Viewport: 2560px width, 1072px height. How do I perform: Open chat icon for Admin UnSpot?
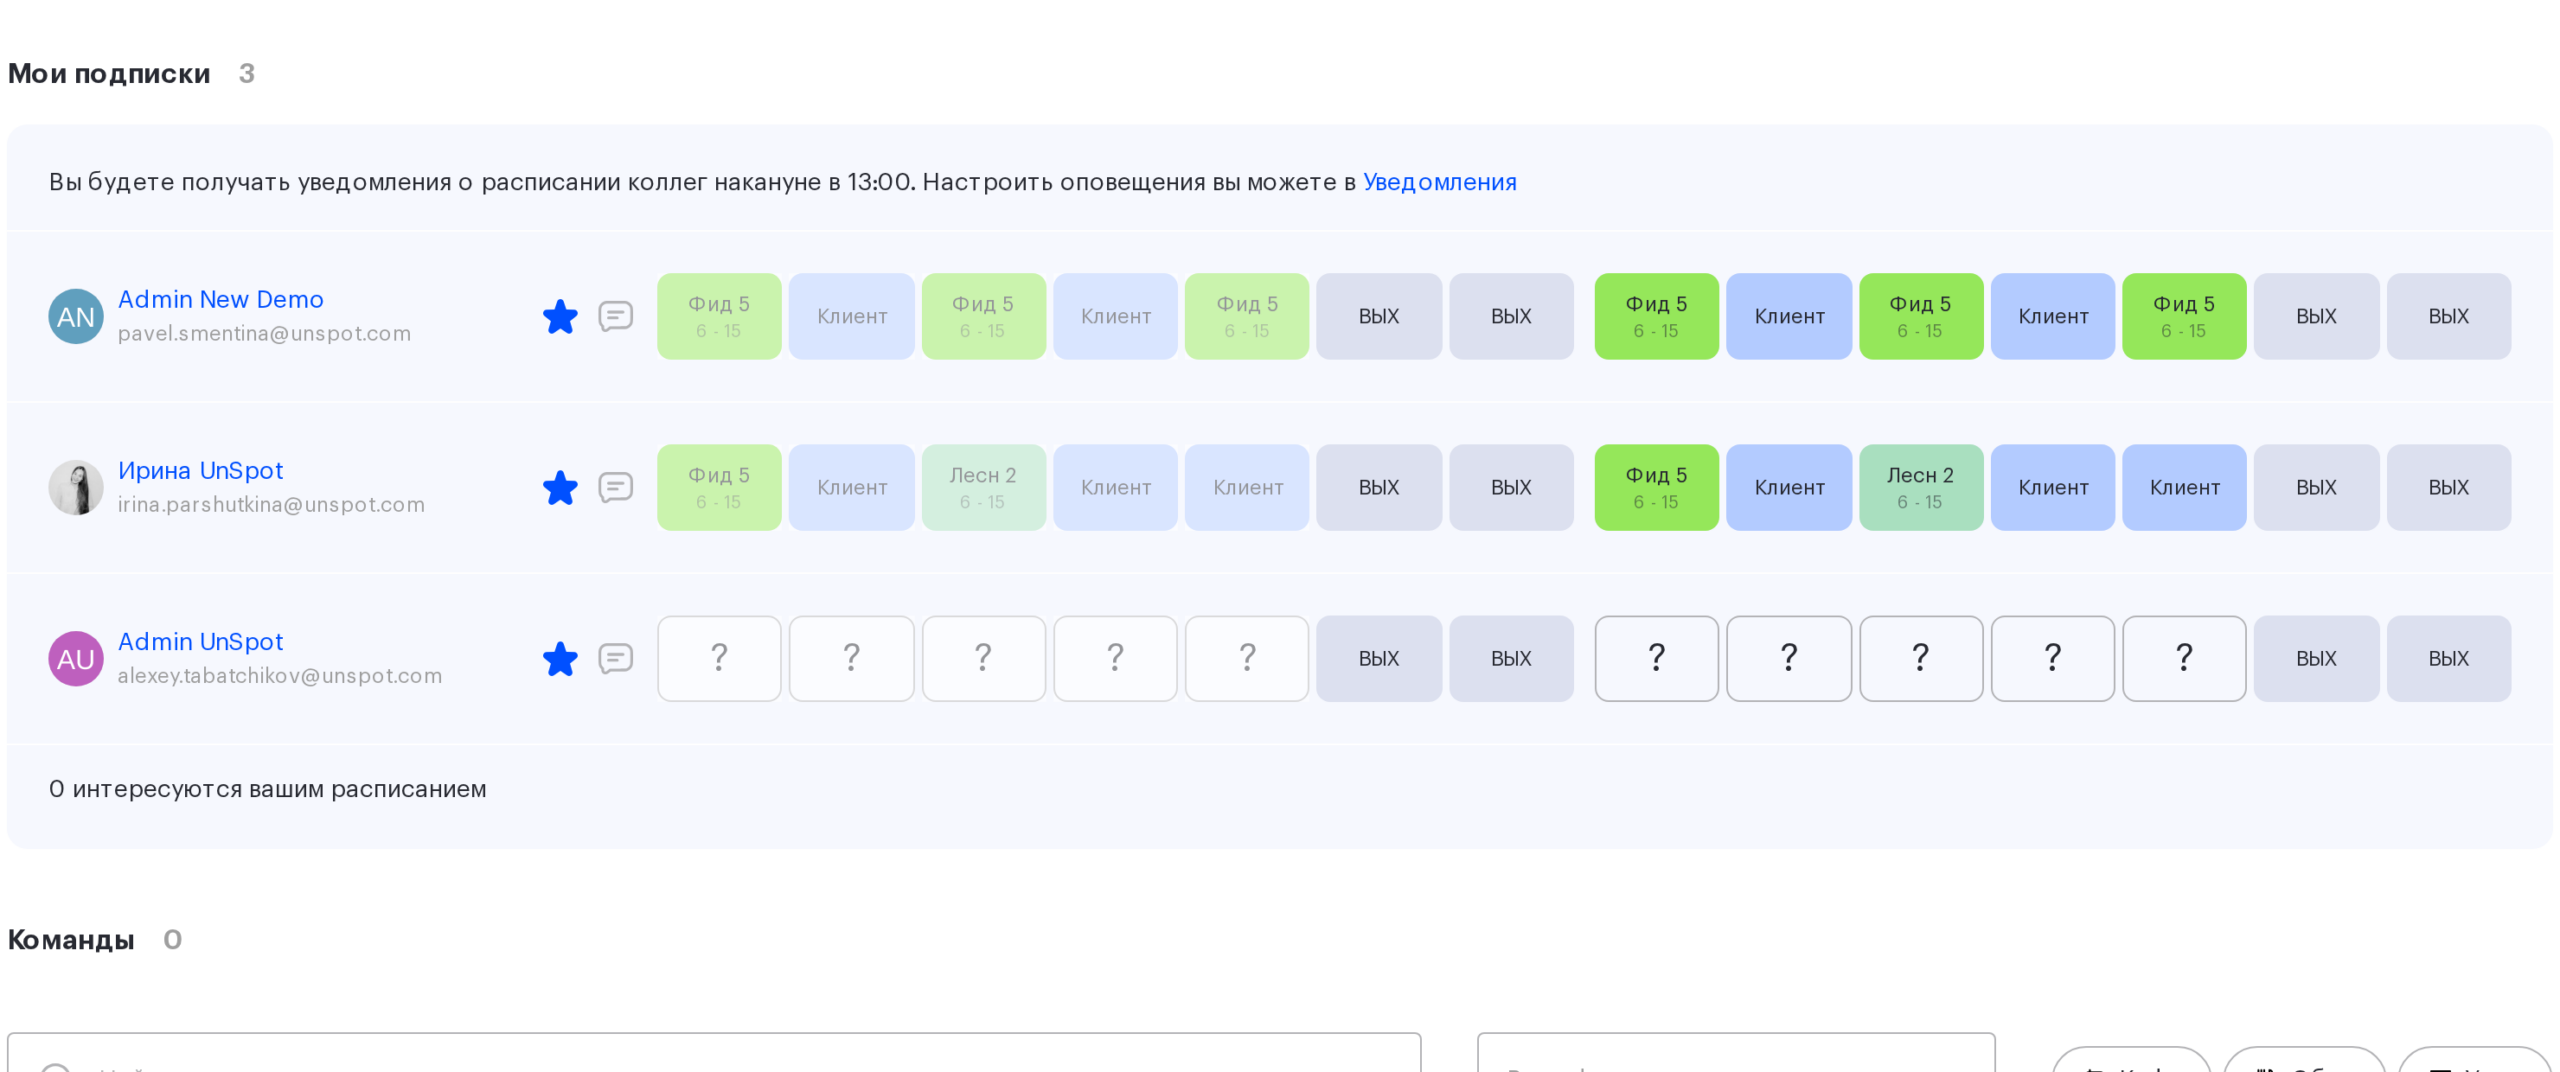(615, 658)
